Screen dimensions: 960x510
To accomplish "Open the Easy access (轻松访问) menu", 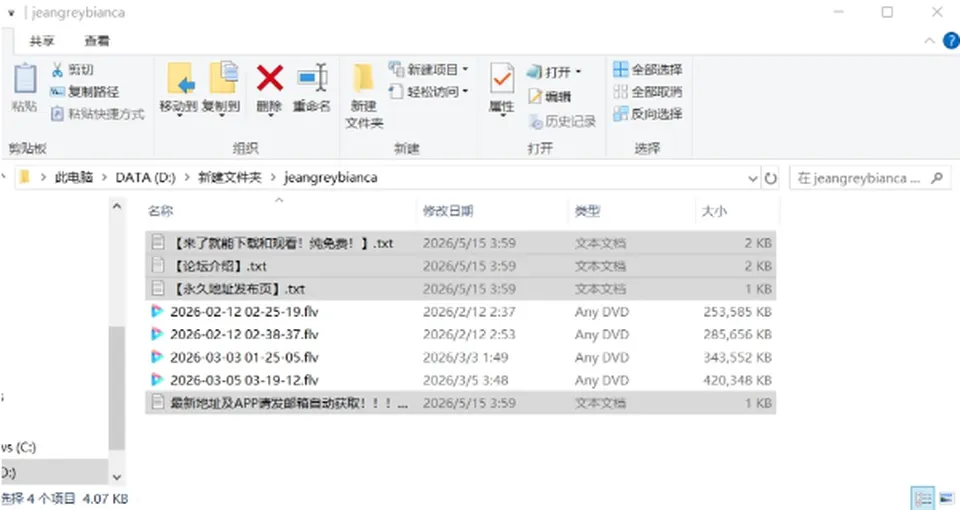I will tap(429, 92).
